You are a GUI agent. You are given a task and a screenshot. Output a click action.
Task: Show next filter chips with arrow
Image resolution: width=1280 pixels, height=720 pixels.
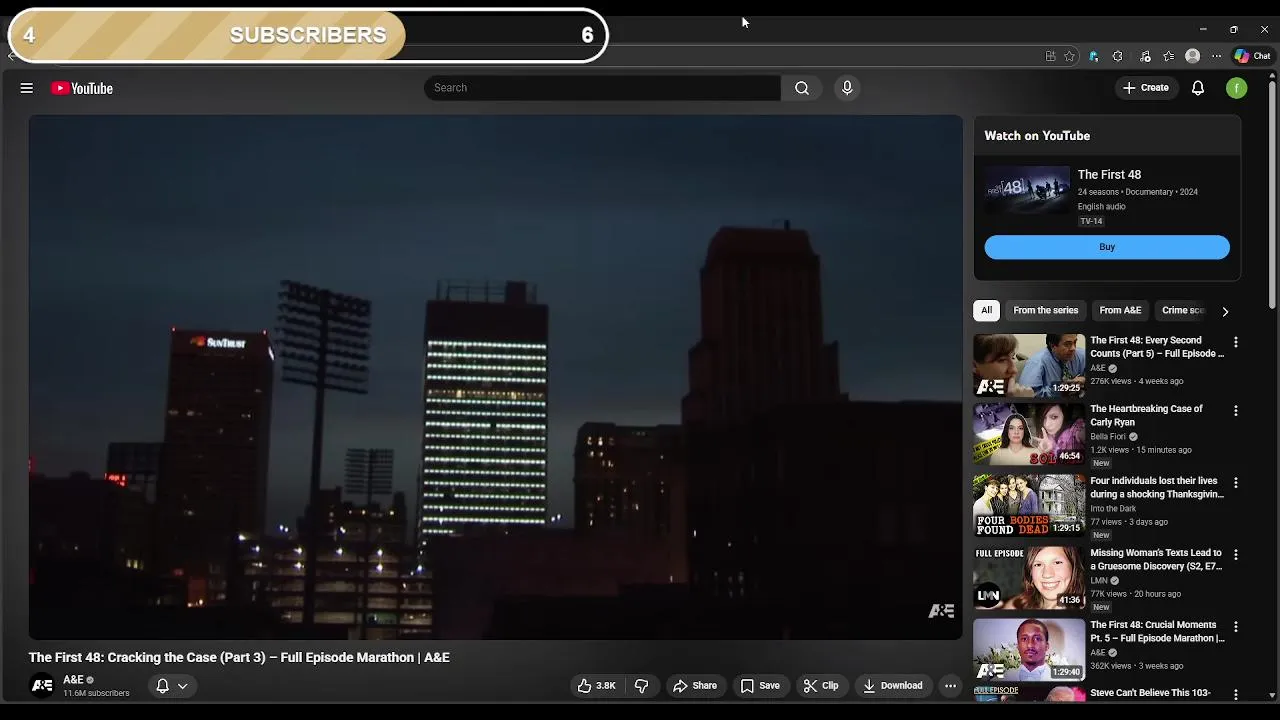click(x=1225, y=311)
